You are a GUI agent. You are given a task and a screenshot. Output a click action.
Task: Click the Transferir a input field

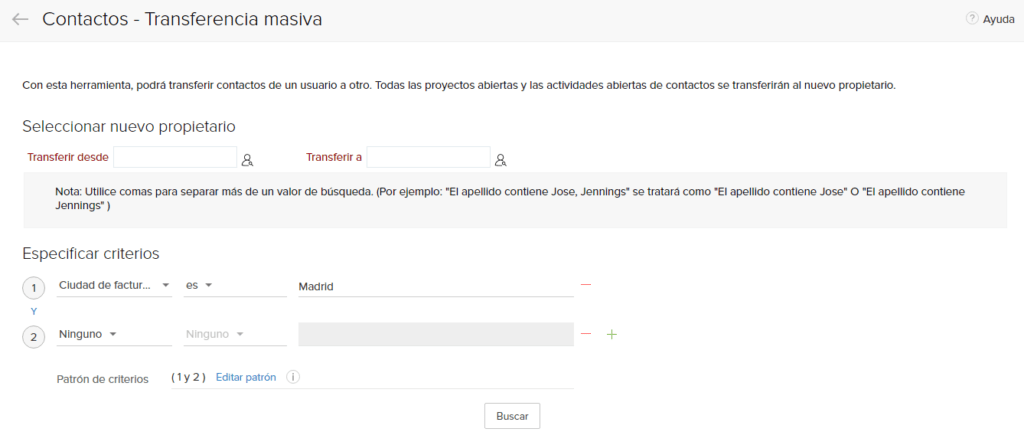click(428, 157)
